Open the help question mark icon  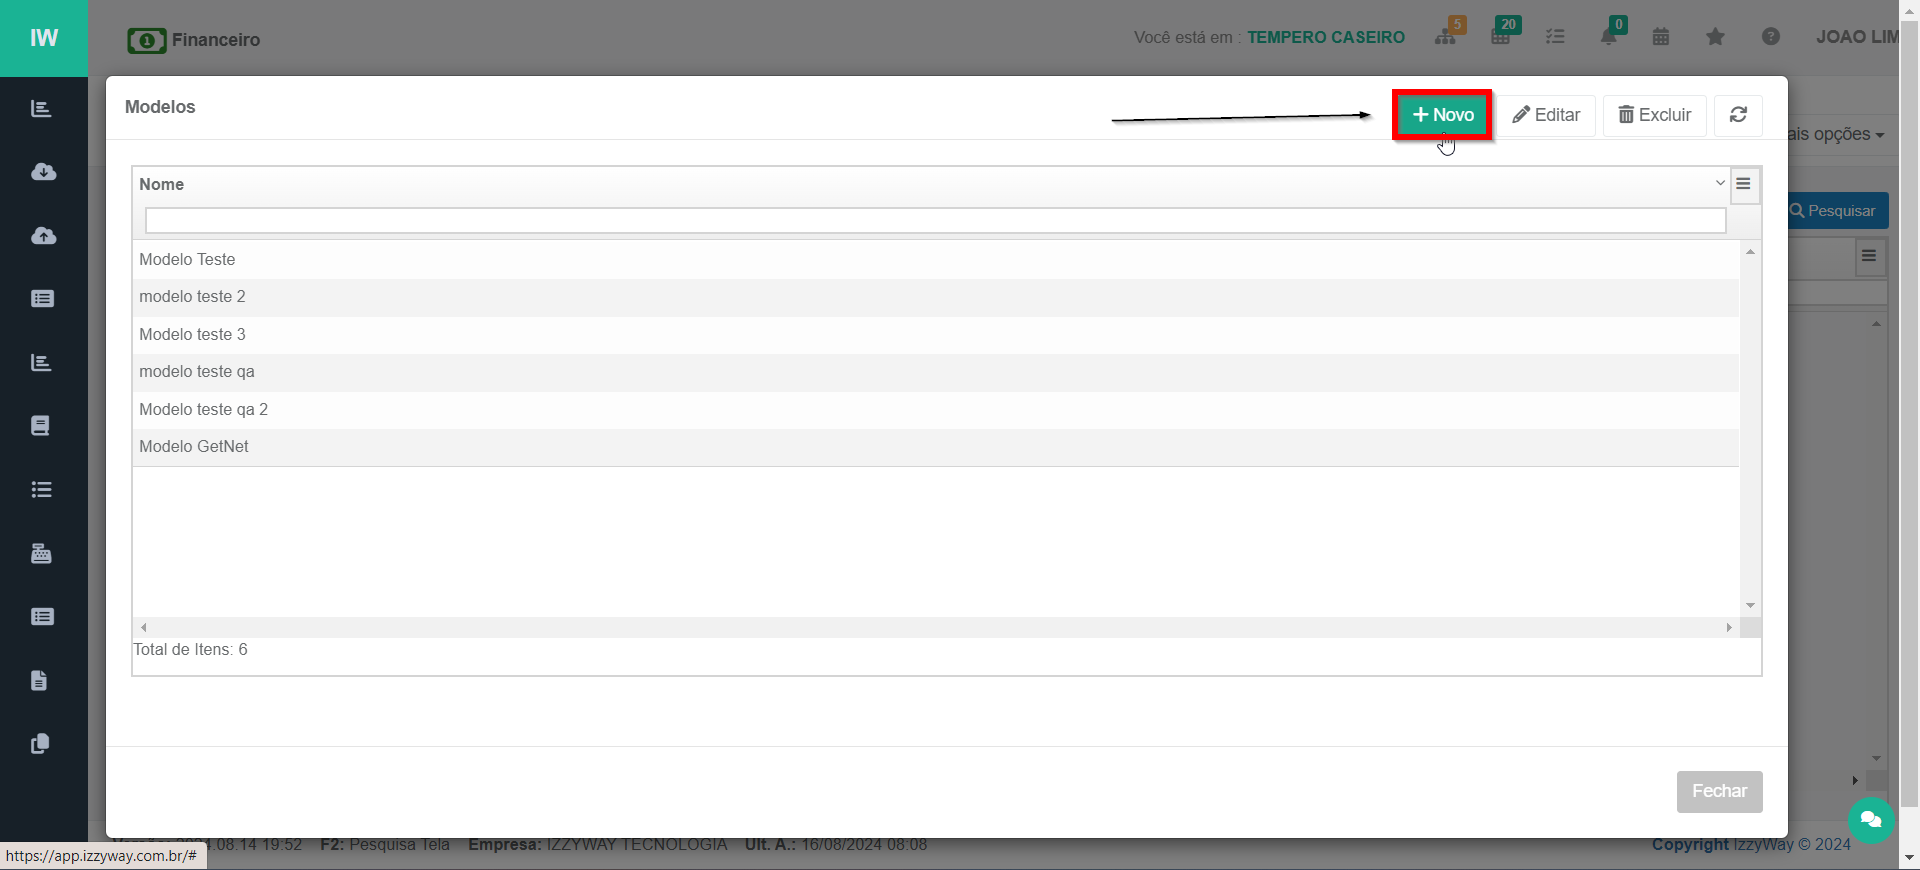[x=1770, y=37]
